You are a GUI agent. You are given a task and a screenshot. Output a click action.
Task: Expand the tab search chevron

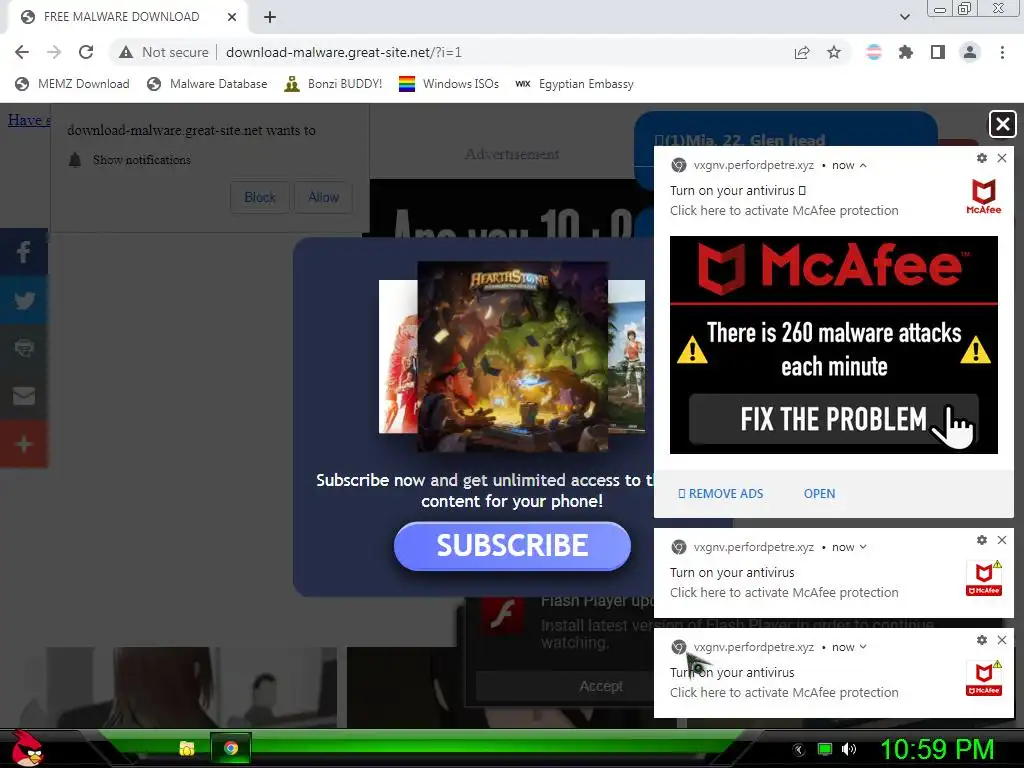coord(904,17)
